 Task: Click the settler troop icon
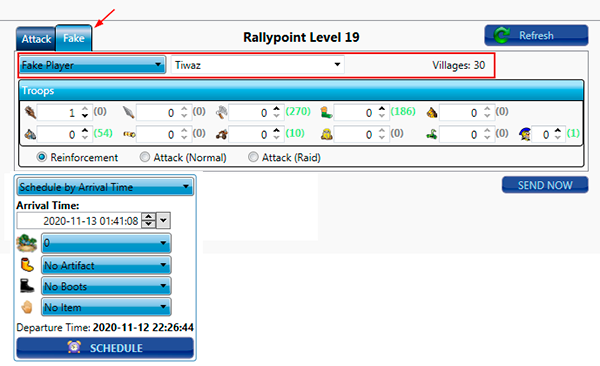(432, 134)
